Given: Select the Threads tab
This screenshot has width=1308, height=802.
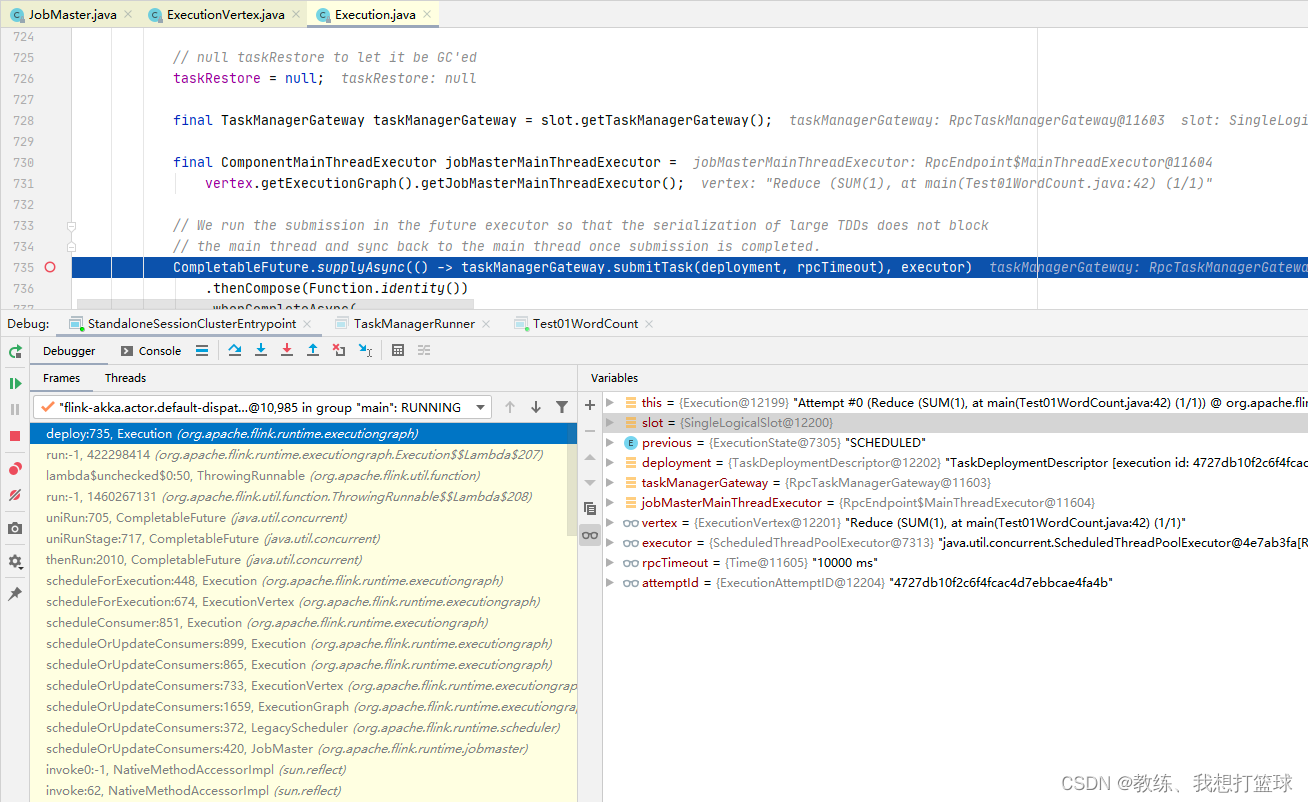Looking at the screenshot, I should pos(125,378).
